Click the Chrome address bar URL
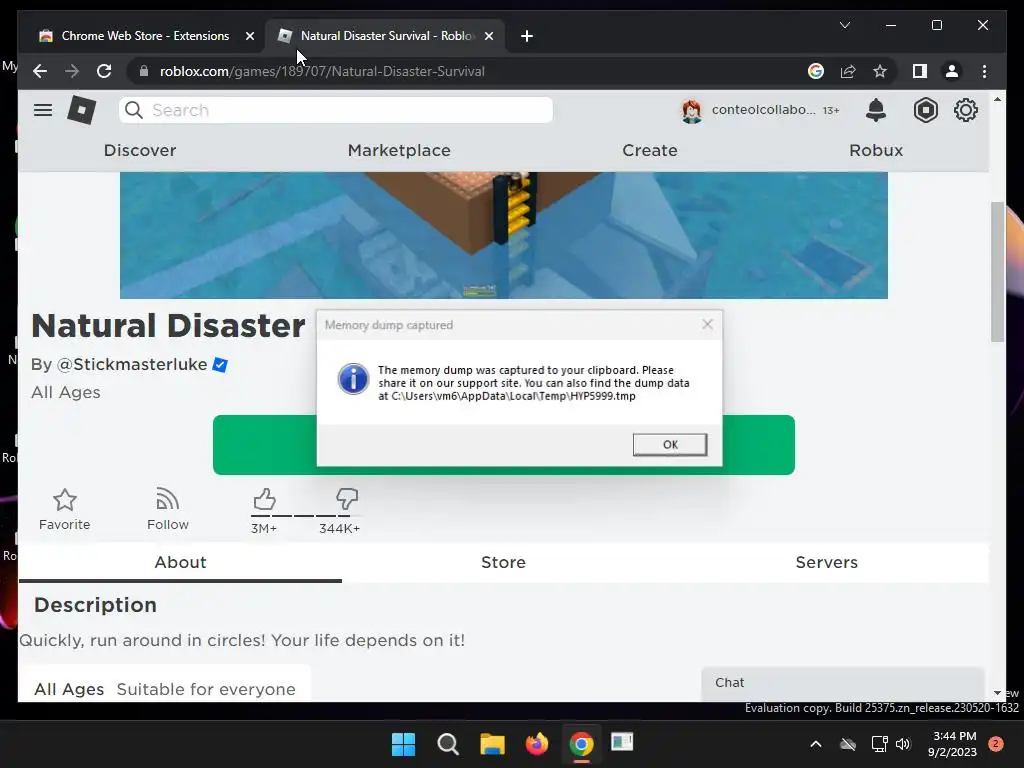 point(322,71)
